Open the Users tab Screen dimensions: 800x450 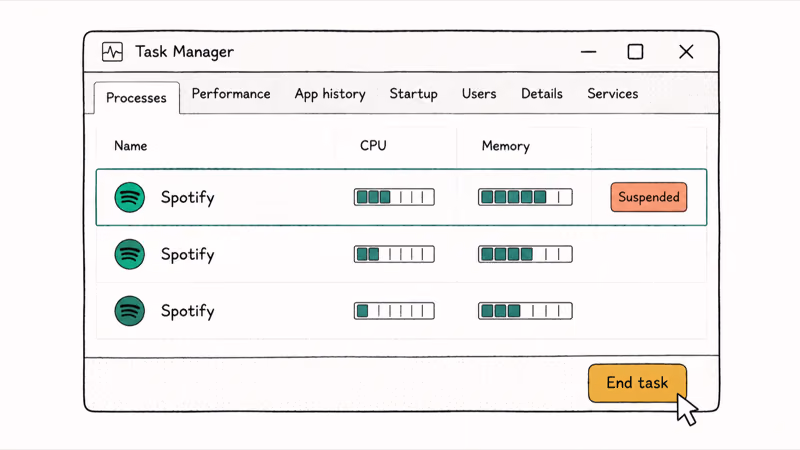click(x=479, y=94)
